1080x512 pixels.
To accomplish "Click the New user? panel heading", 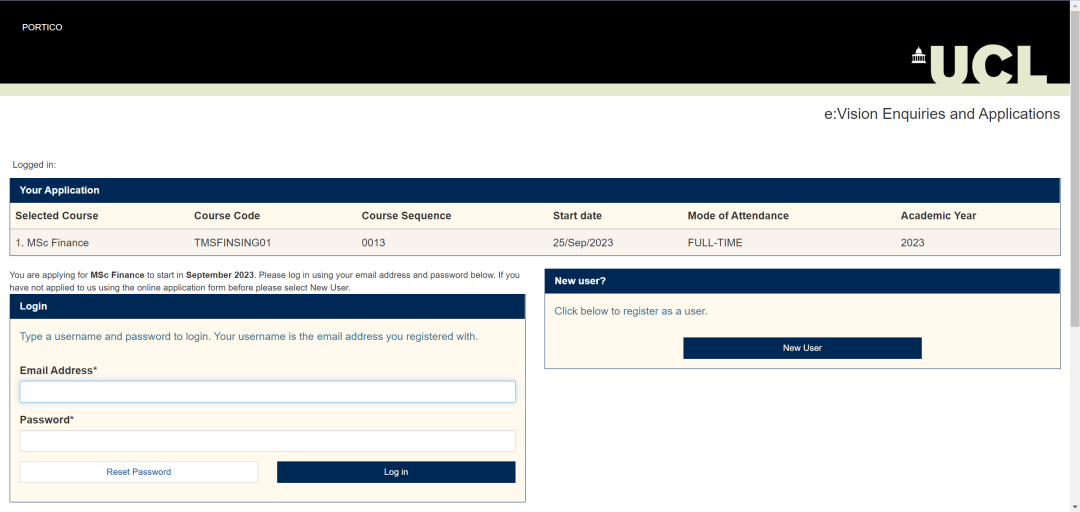I will [580, 281].
